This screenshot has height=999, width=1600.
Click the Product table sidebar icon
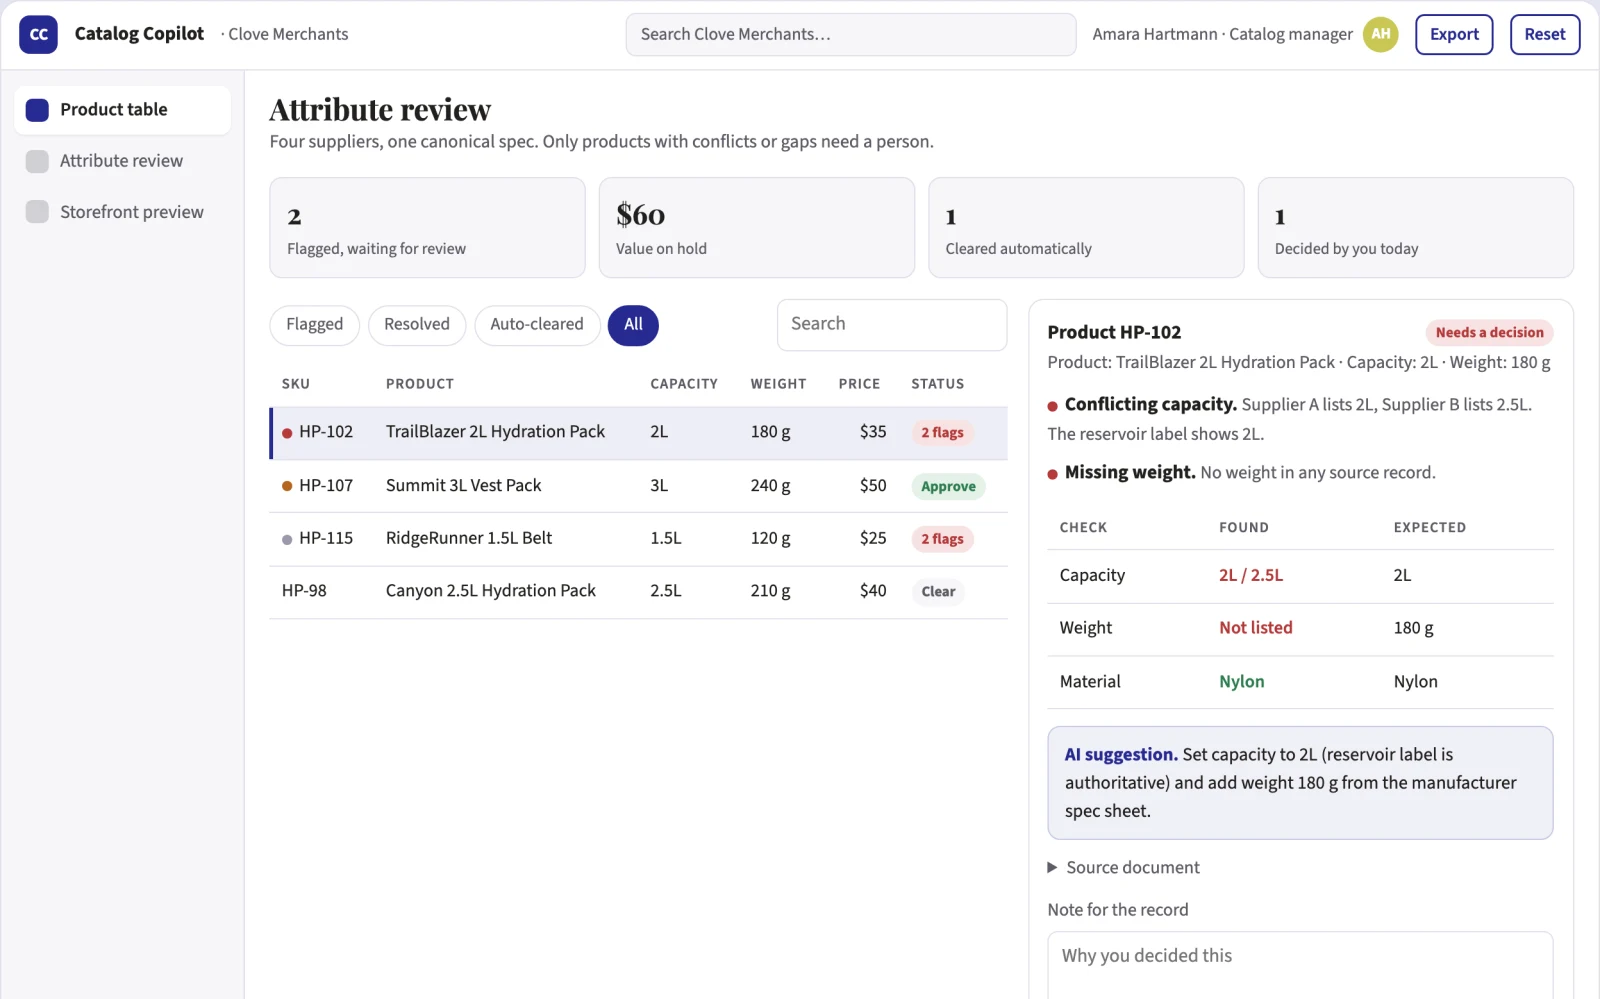coord(37,110)
